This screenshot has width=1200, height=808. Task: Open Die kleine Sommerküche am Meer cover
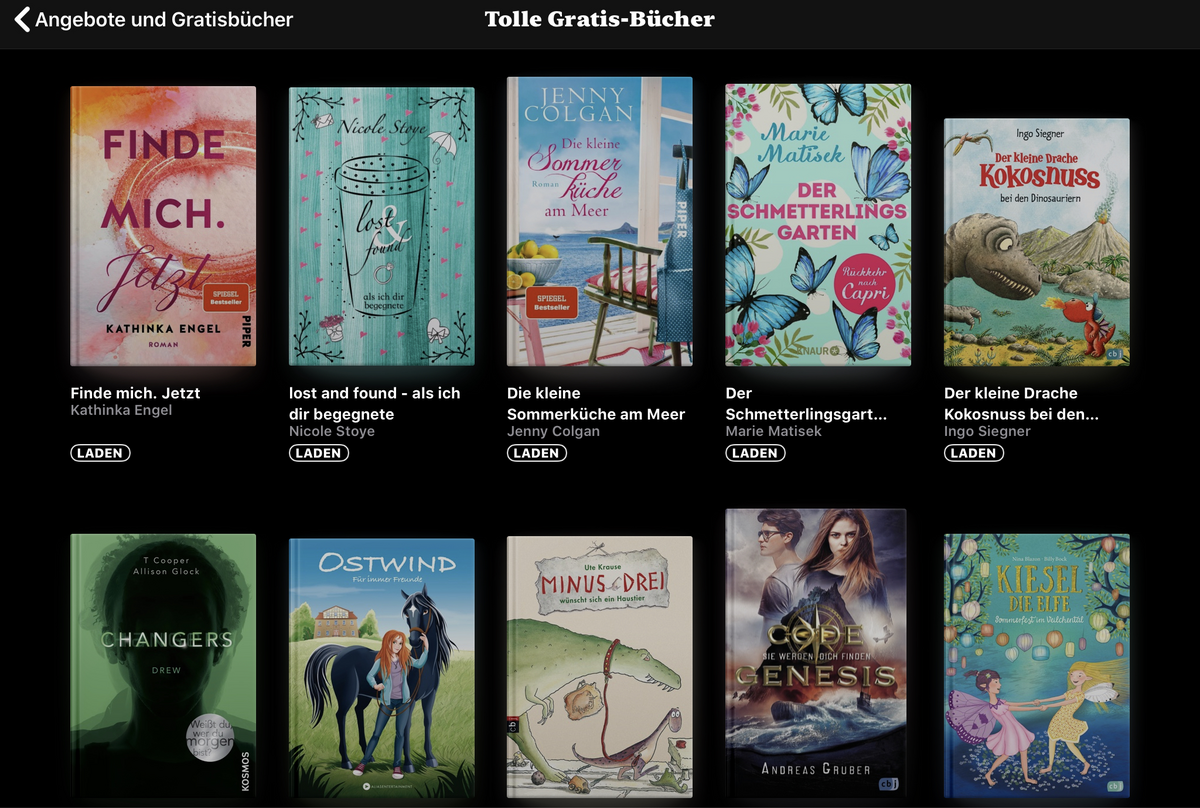(x=600, y=221)
